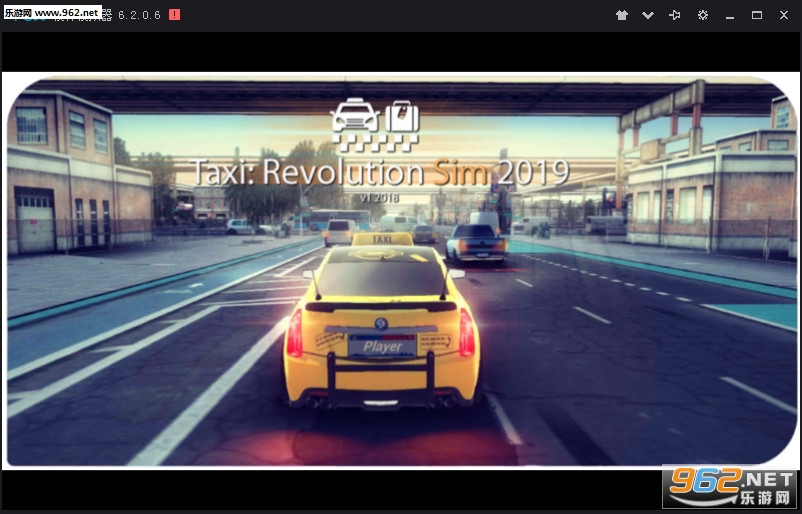The image size is (802, 514).
Task: Tap the TAXI roof sign on yellow car
Action: point(382,240)
